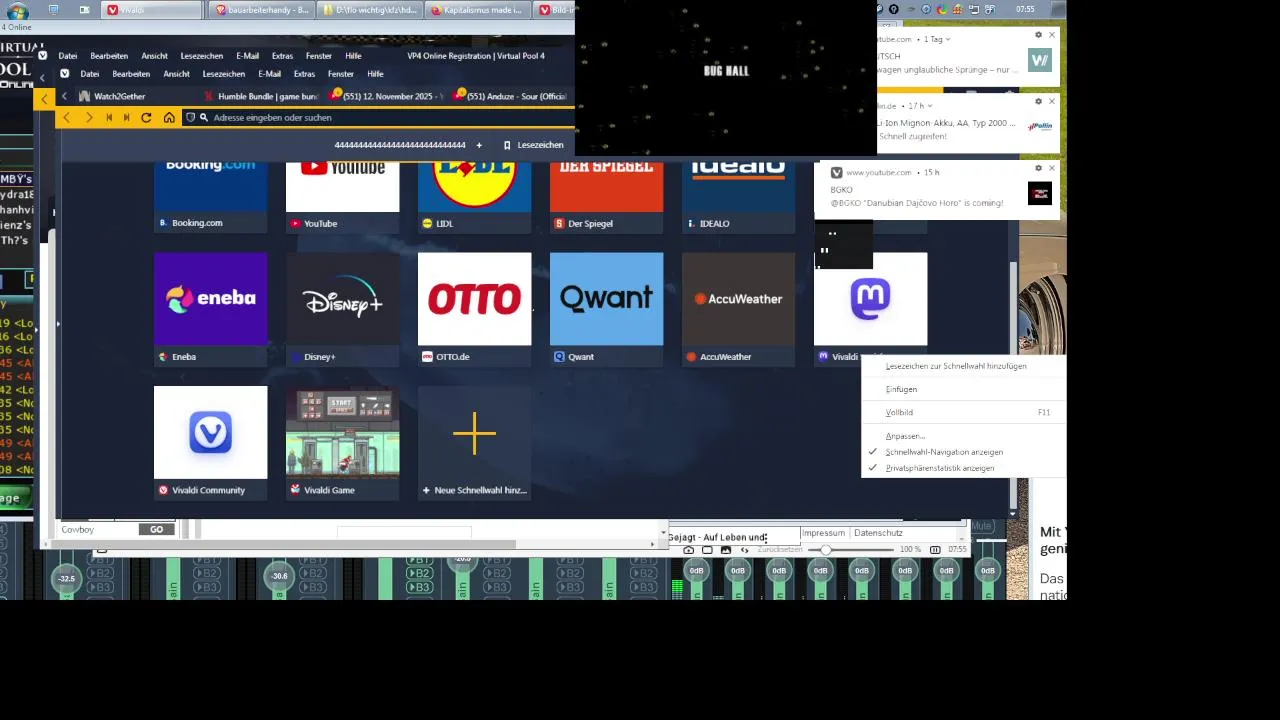Switch to the Watch2Gether tab
Screen dimensions: 1280x720
point(134,97)
